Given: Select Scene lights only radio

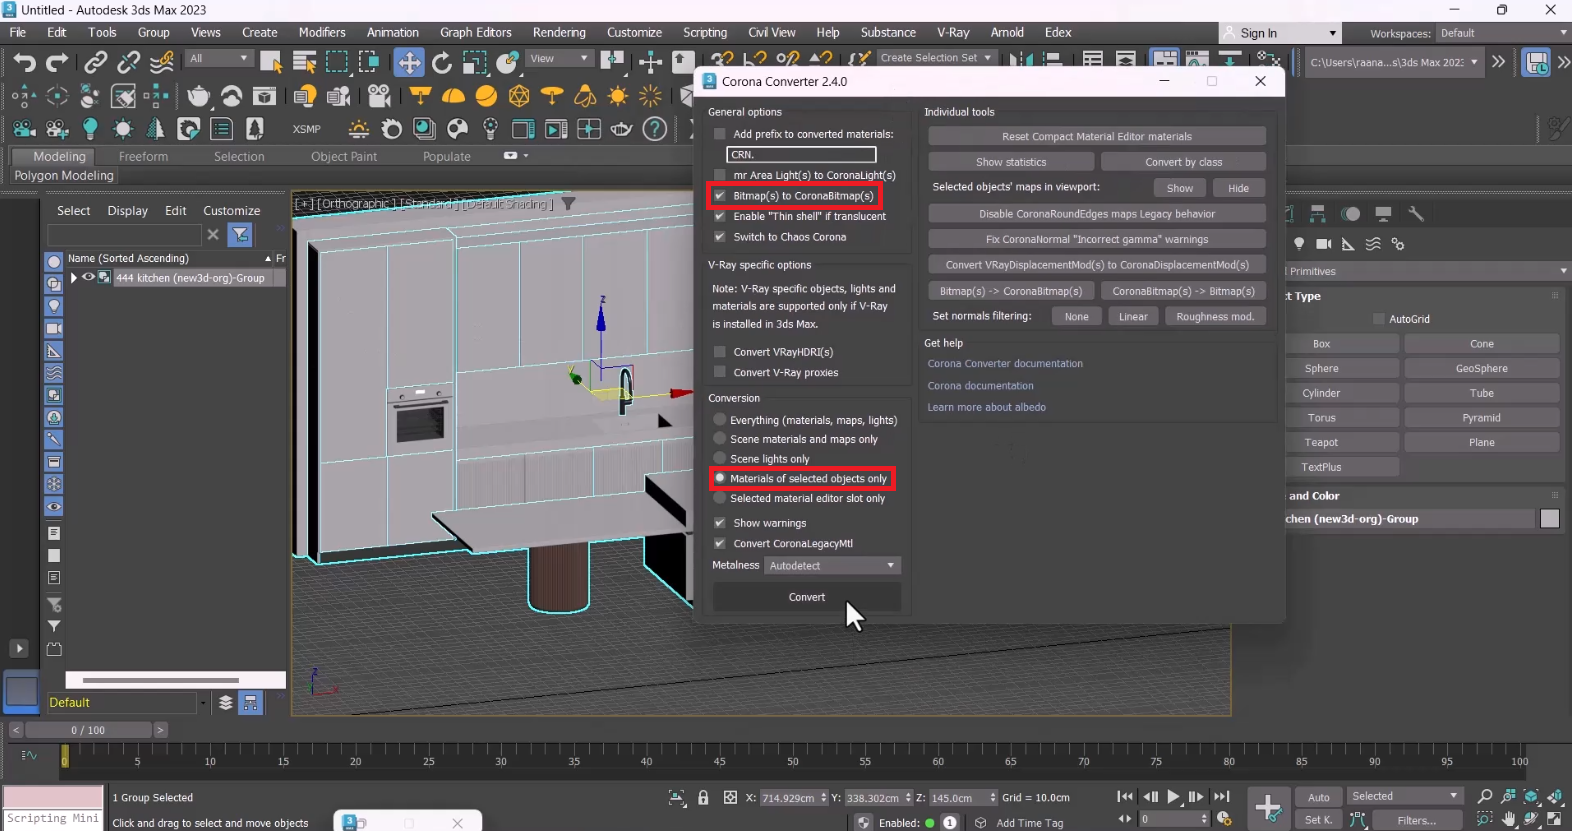Looking at the screenshot, I should click(x=719, y=459).
